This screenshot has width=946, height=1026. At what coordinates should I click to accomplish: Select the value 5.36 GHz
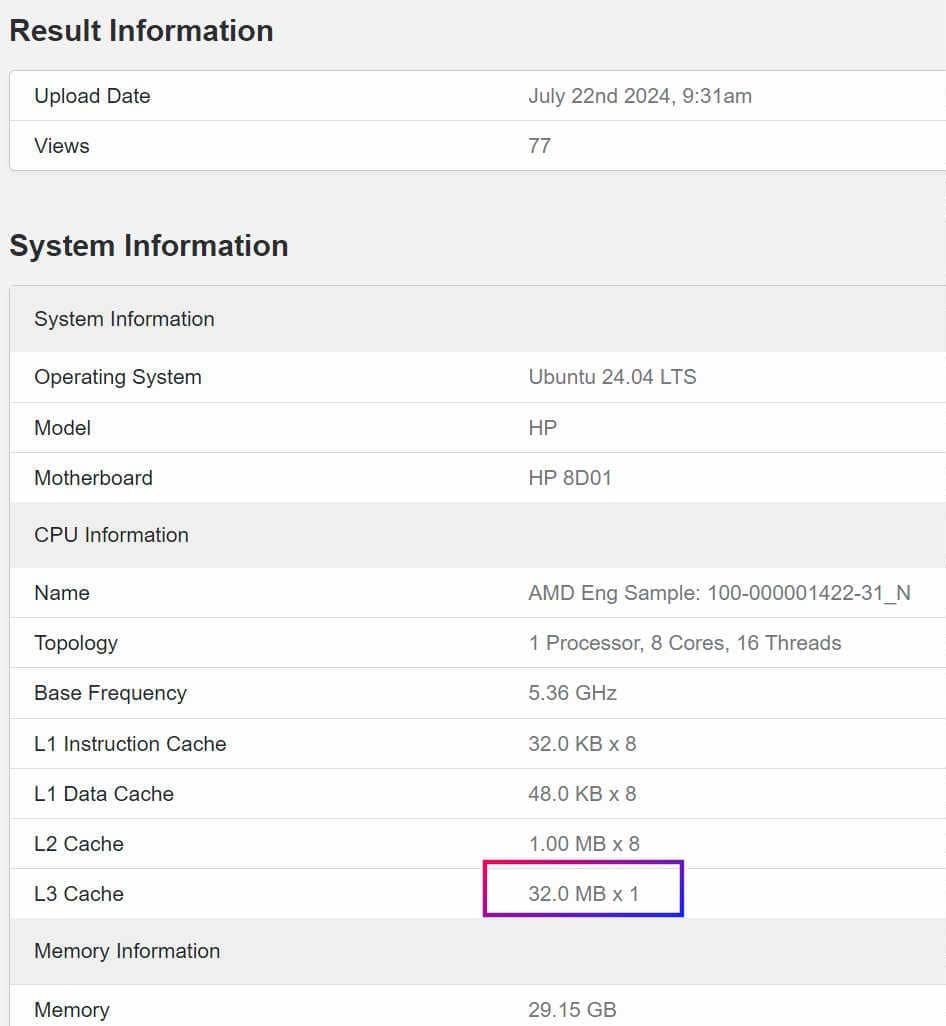coord(572,693)
